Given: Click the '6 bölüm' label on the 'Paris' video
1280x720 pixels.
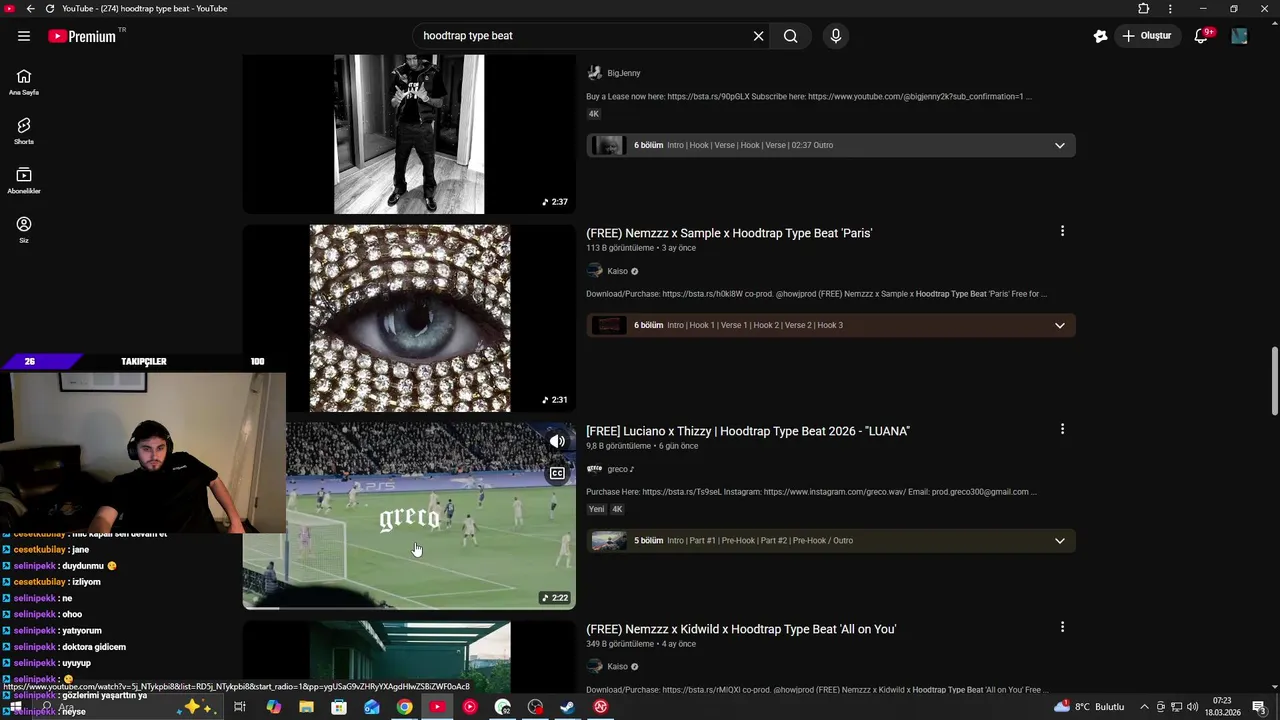Looking at the screenshot, I should point(648,325).
